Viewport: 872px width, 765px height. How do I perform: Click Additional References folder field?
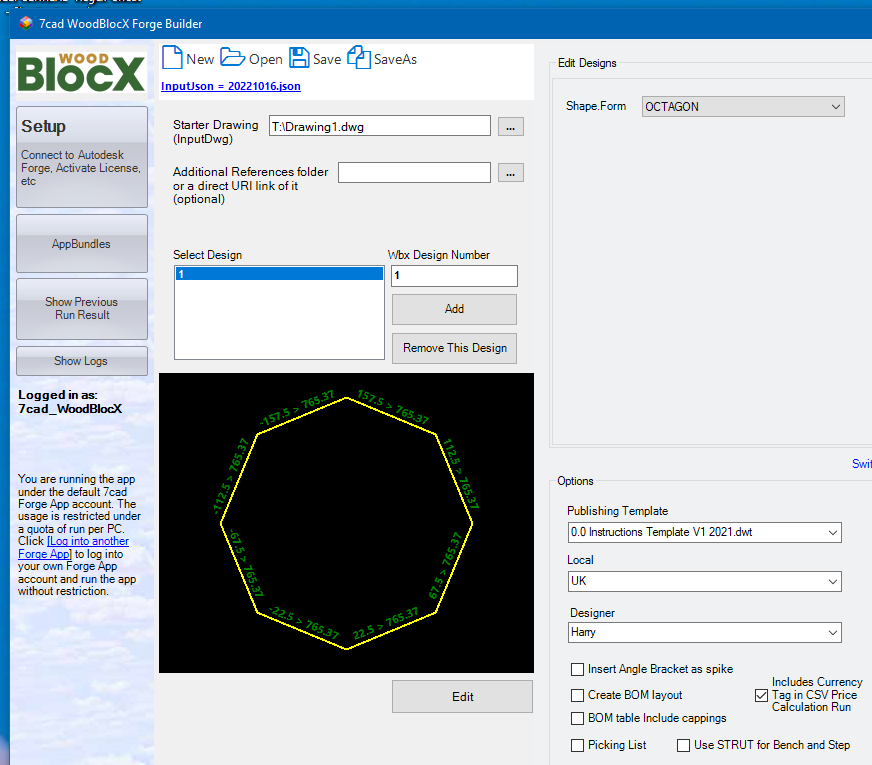pos(414,172)
